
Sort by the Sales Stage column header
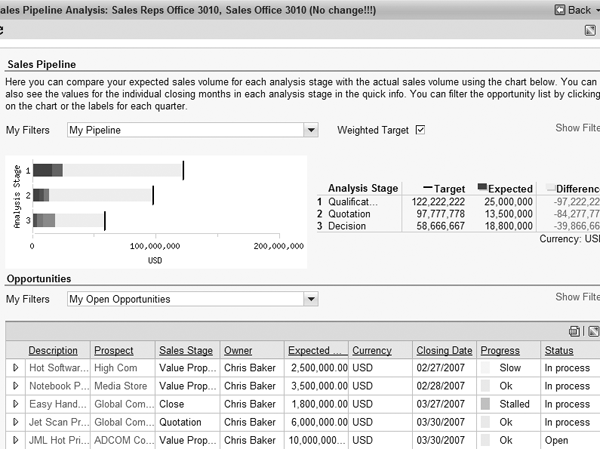click(x=186, y=351)
